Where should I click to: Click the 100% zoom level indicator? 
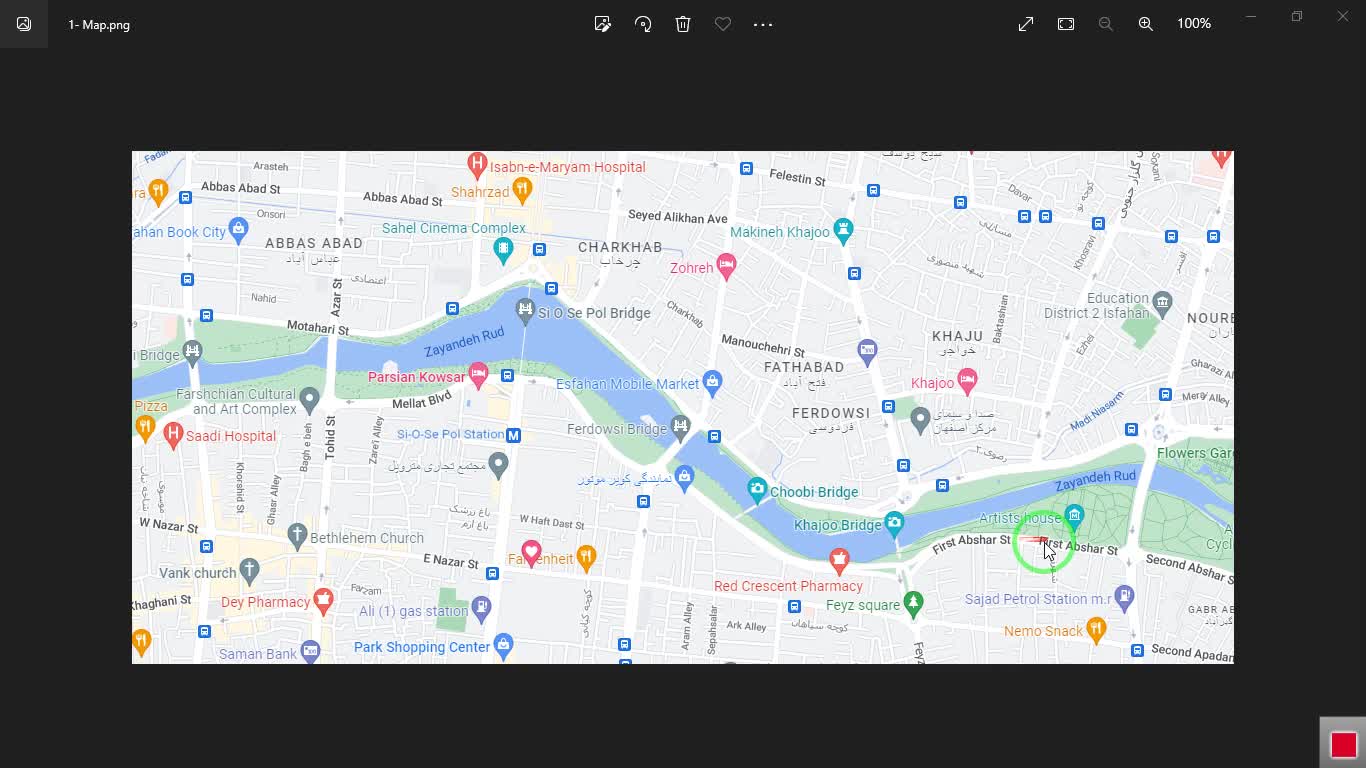1194,24
